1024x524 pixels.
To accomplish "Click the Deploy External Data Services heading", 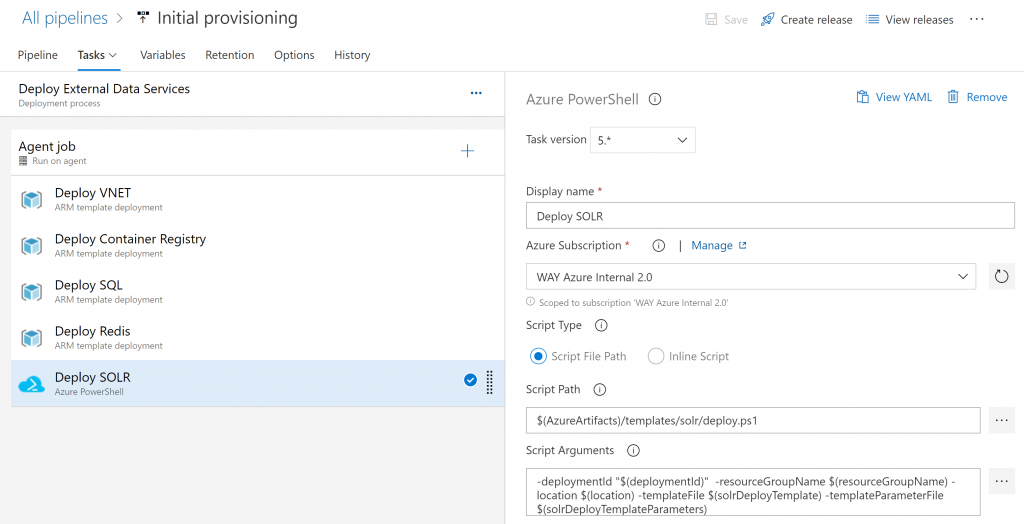I will pos(104,88).
